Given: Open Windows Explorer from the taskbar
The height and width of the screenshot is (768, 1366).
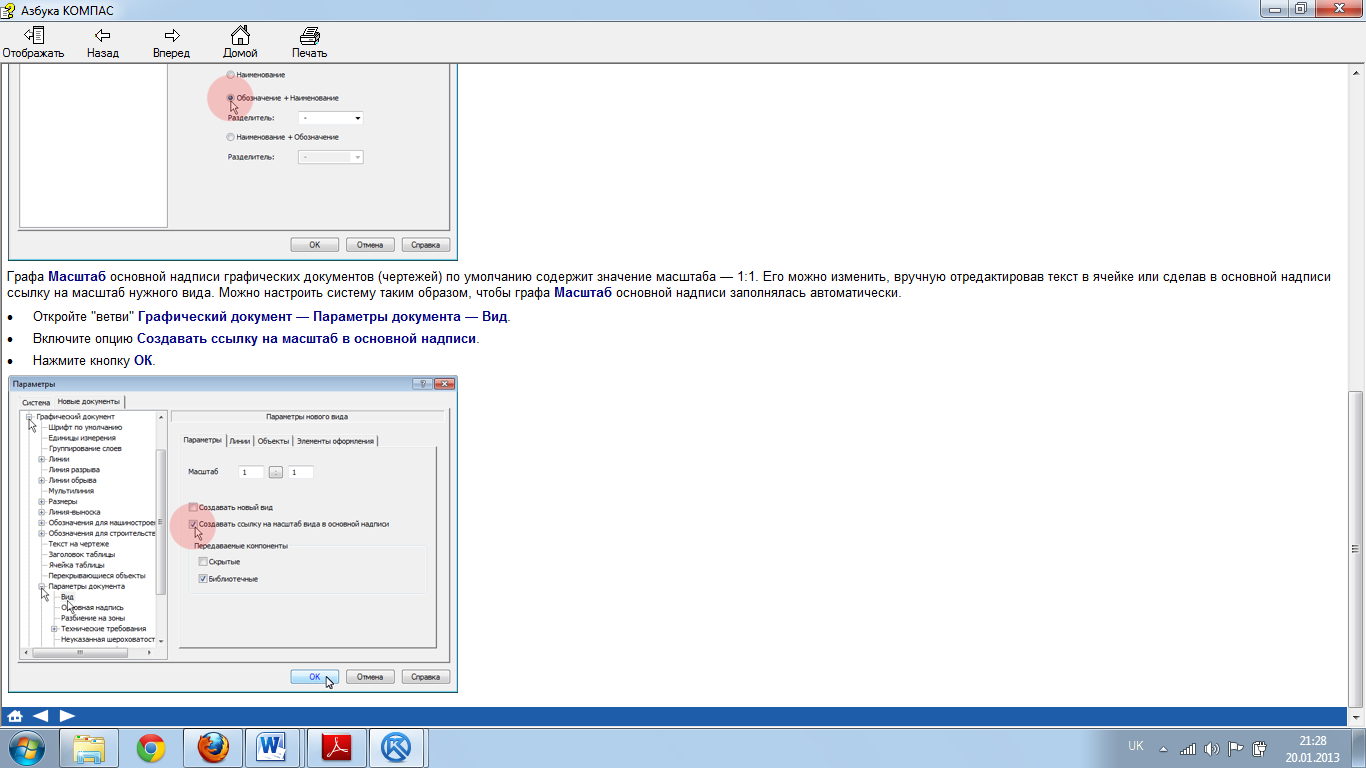Looking at the screenshot, I should pyautogui.click(x=89, y=748).
